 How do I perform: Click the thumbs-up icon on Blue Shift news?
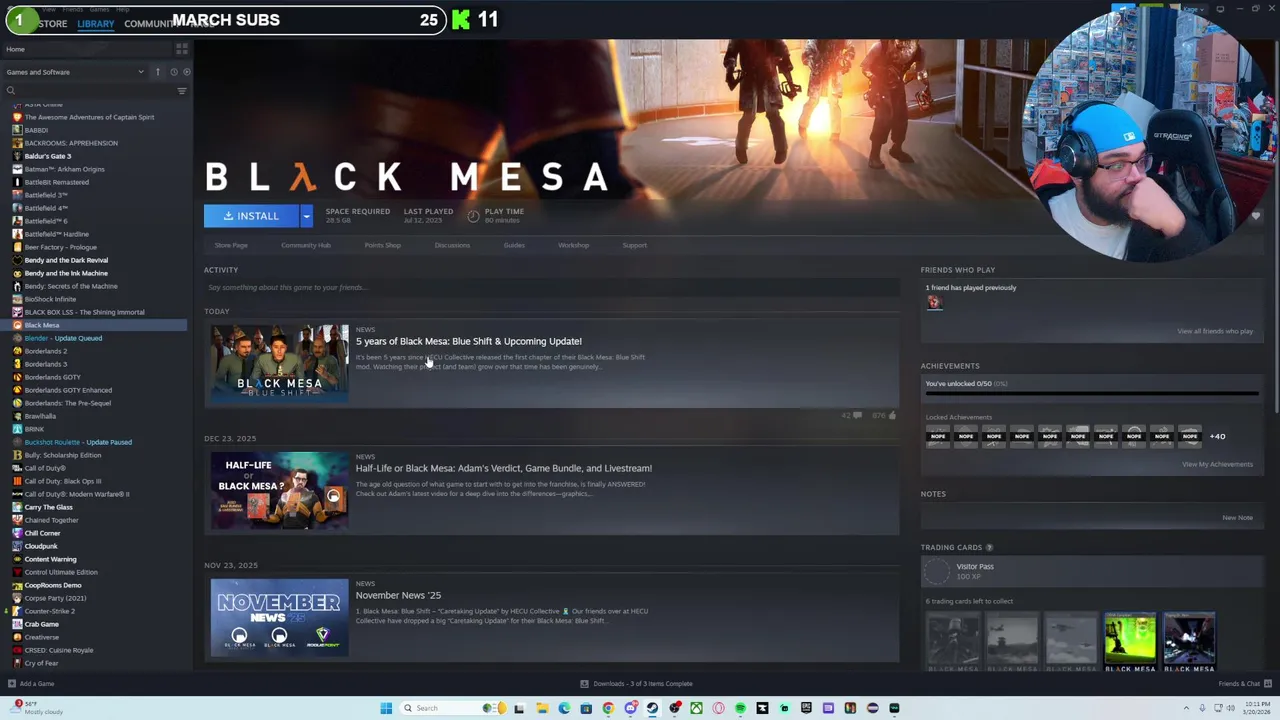pos(892,415)
